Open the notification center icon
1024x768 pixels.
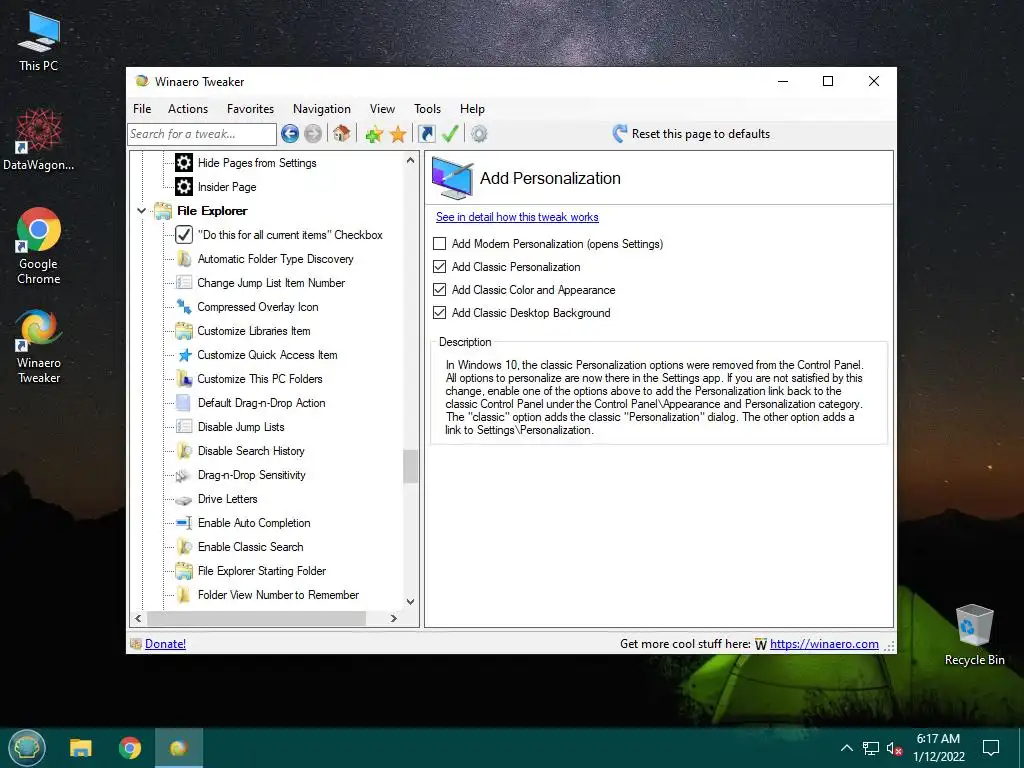pyautogui.click(x=991, y=748)
